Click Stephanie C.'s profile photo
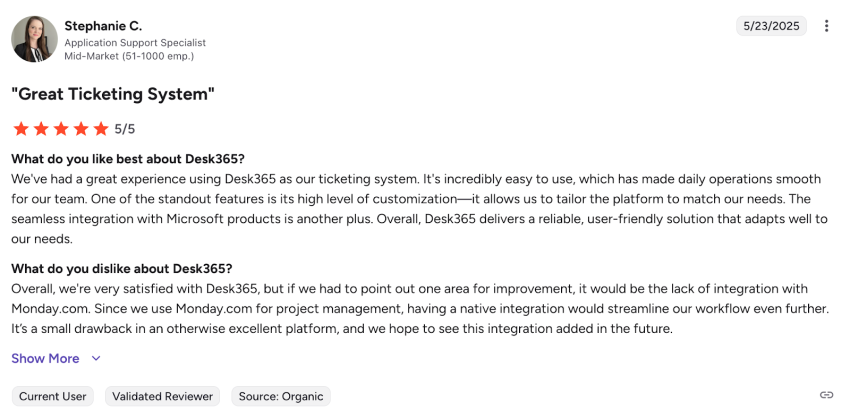 coord(34,39)
